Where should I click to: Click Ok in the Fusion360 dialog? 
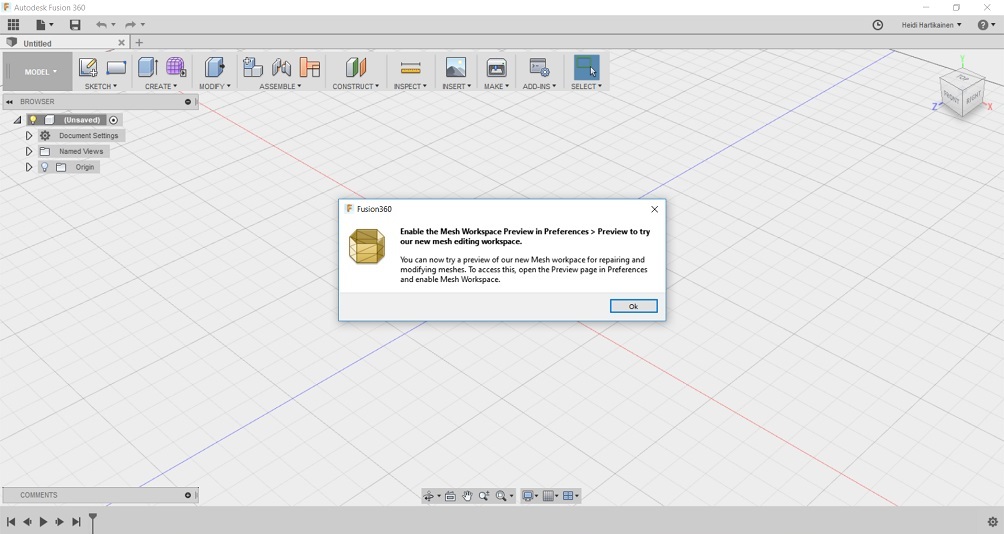[x=633, y=306]
